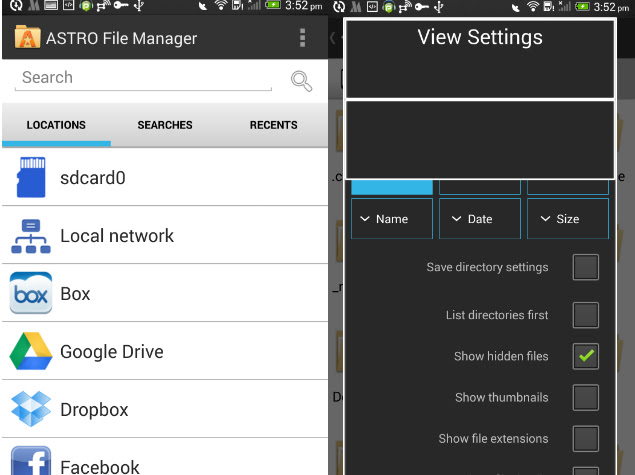Tap Wi-Fi icon in left status bar
The image size is (635, 475).
click(x=221, y=6)
